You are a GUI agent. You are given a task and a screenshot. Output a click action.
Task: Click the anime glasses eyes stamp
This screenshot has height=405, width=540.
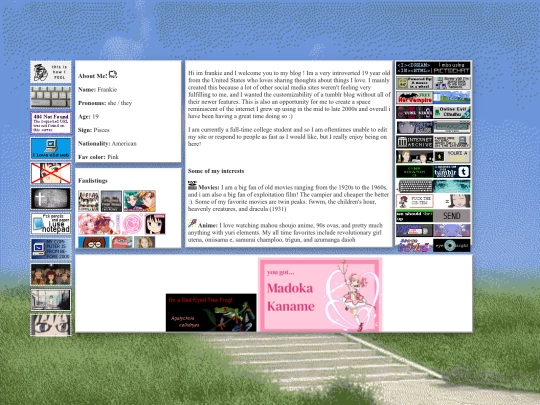pos(51,325)
